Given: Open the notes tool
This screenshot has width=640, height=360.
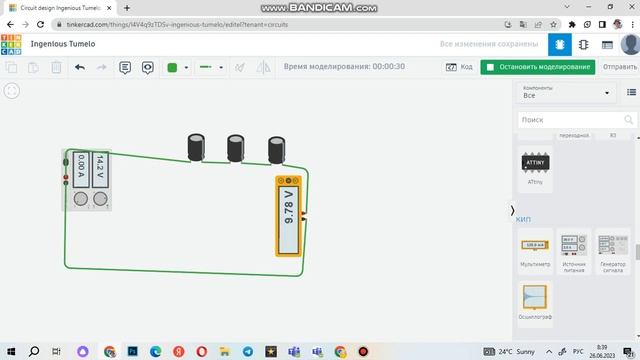Looking at the screenshot, I should [x=125, y=67].
